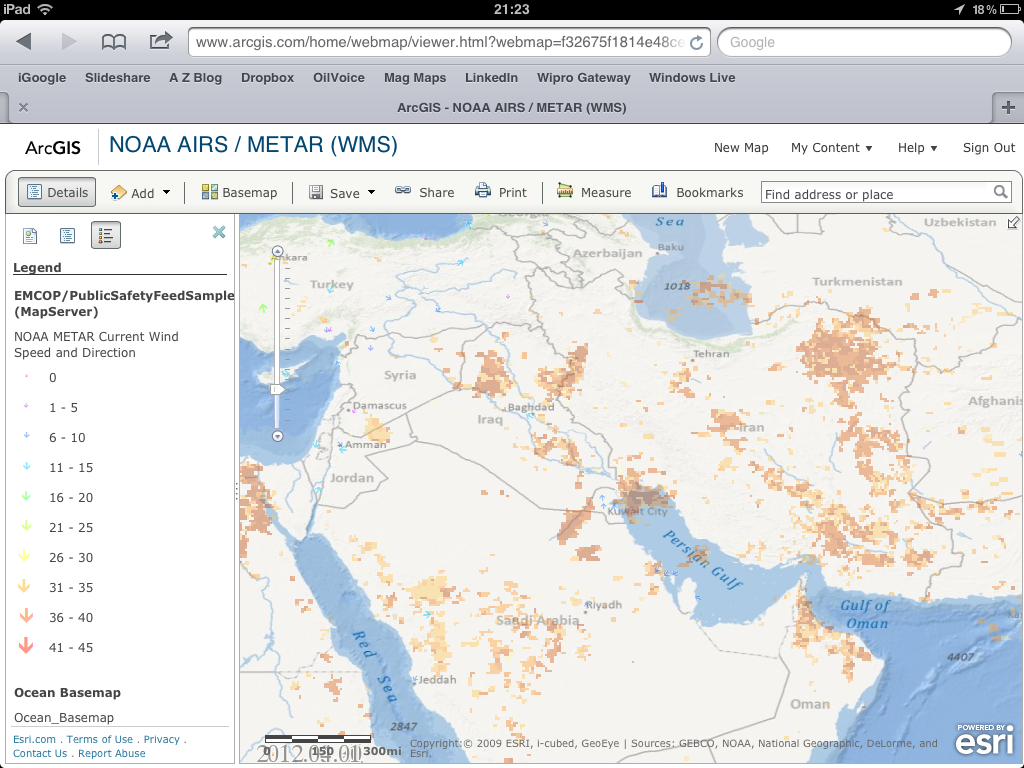
Task: Open the Windows Live bookmark
Action: tap(692, 78)
